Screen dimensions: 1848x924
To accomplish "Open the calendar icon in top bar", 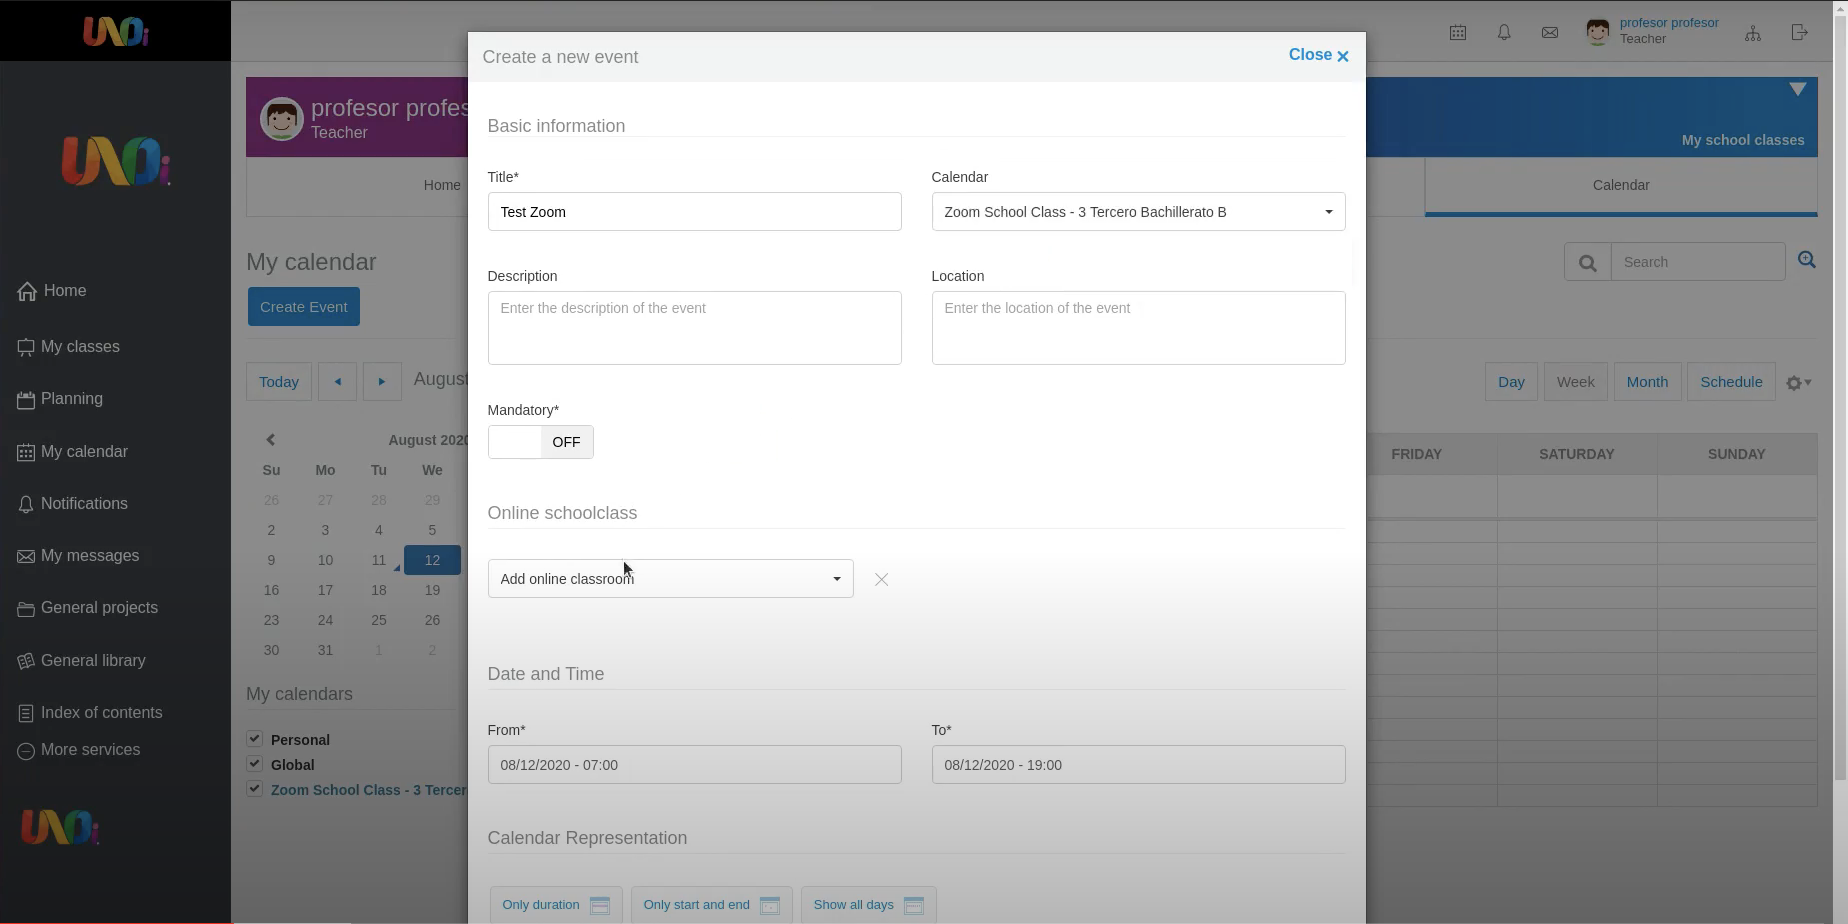I will point(1458,33).
